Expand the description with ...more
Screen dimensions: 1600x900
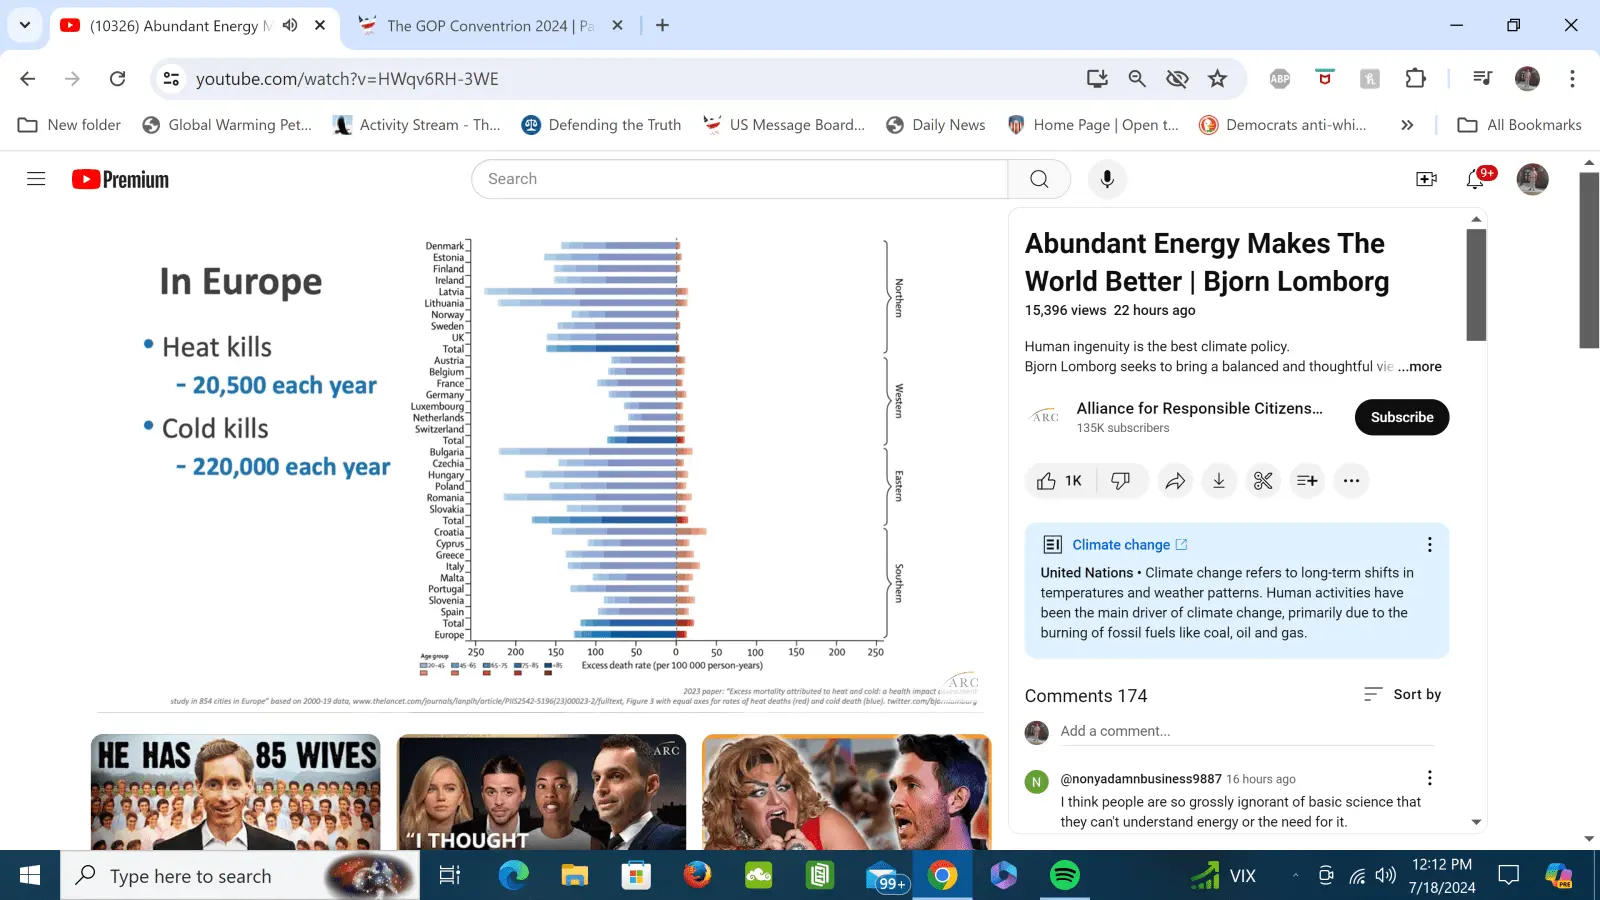pos(1419,367)
